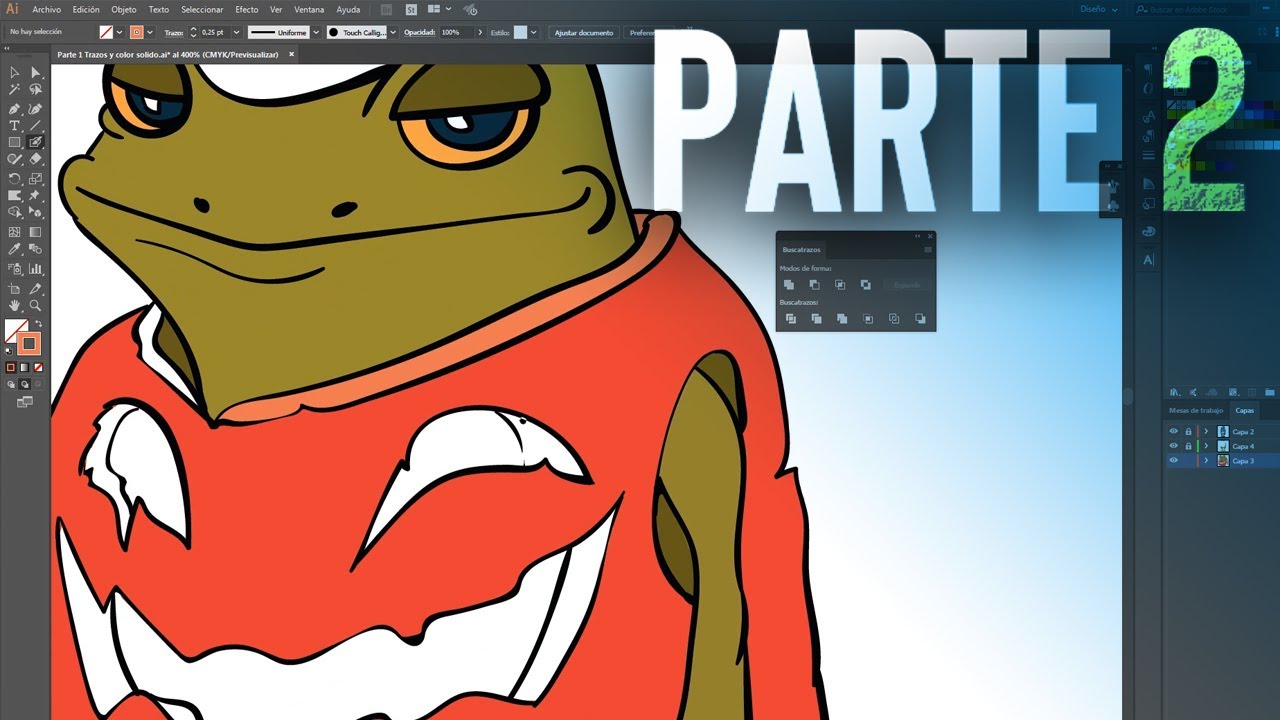Apply Intersect shape mode in Buscatrazos
This screenshot has height=720, width=1280.
pos(840,285)
